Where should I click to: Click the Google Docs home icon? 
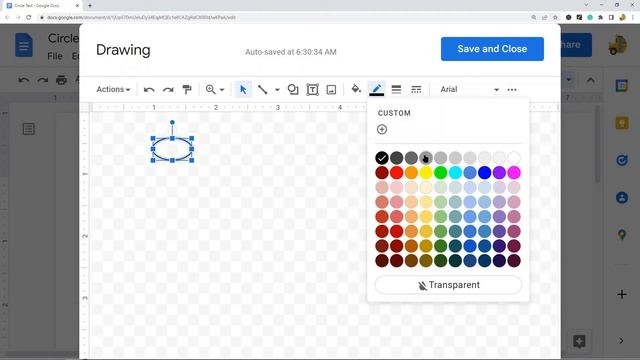point(24,45)
